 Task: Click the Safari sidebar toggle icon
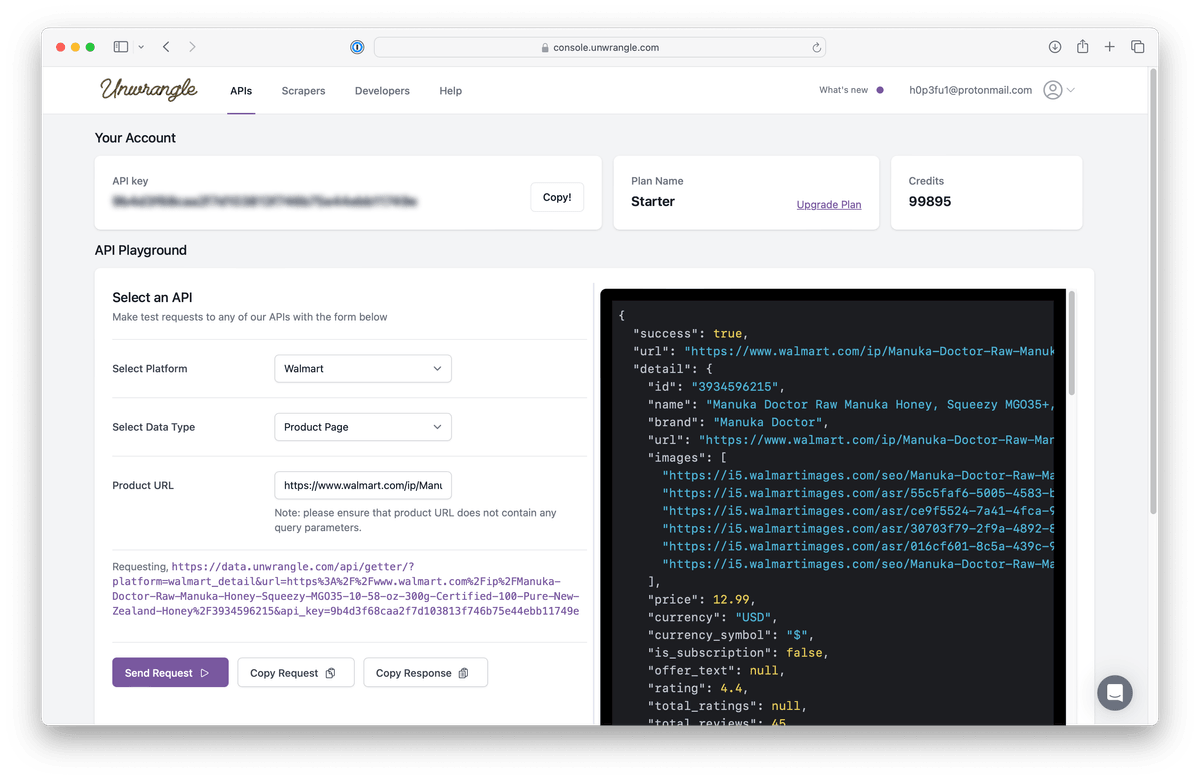tap(121, 47)
